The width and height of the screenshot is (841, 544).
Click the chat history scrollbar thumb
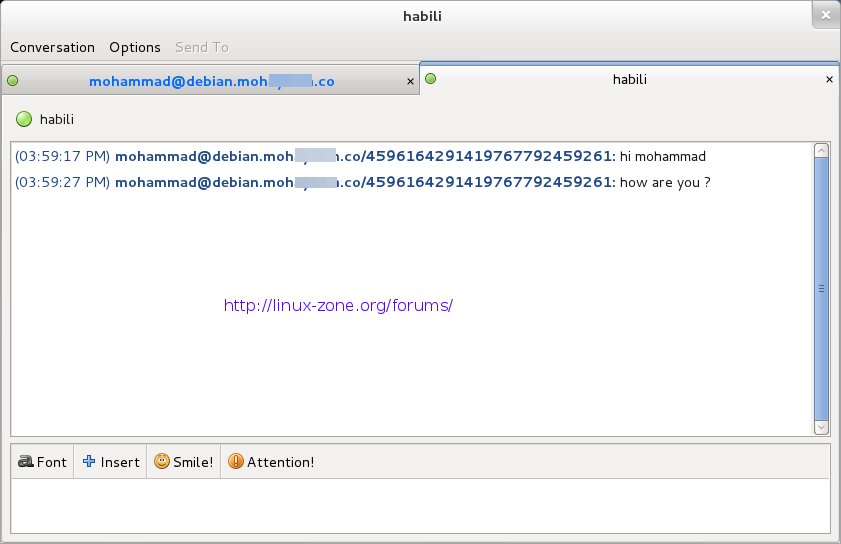pos(821,288)
